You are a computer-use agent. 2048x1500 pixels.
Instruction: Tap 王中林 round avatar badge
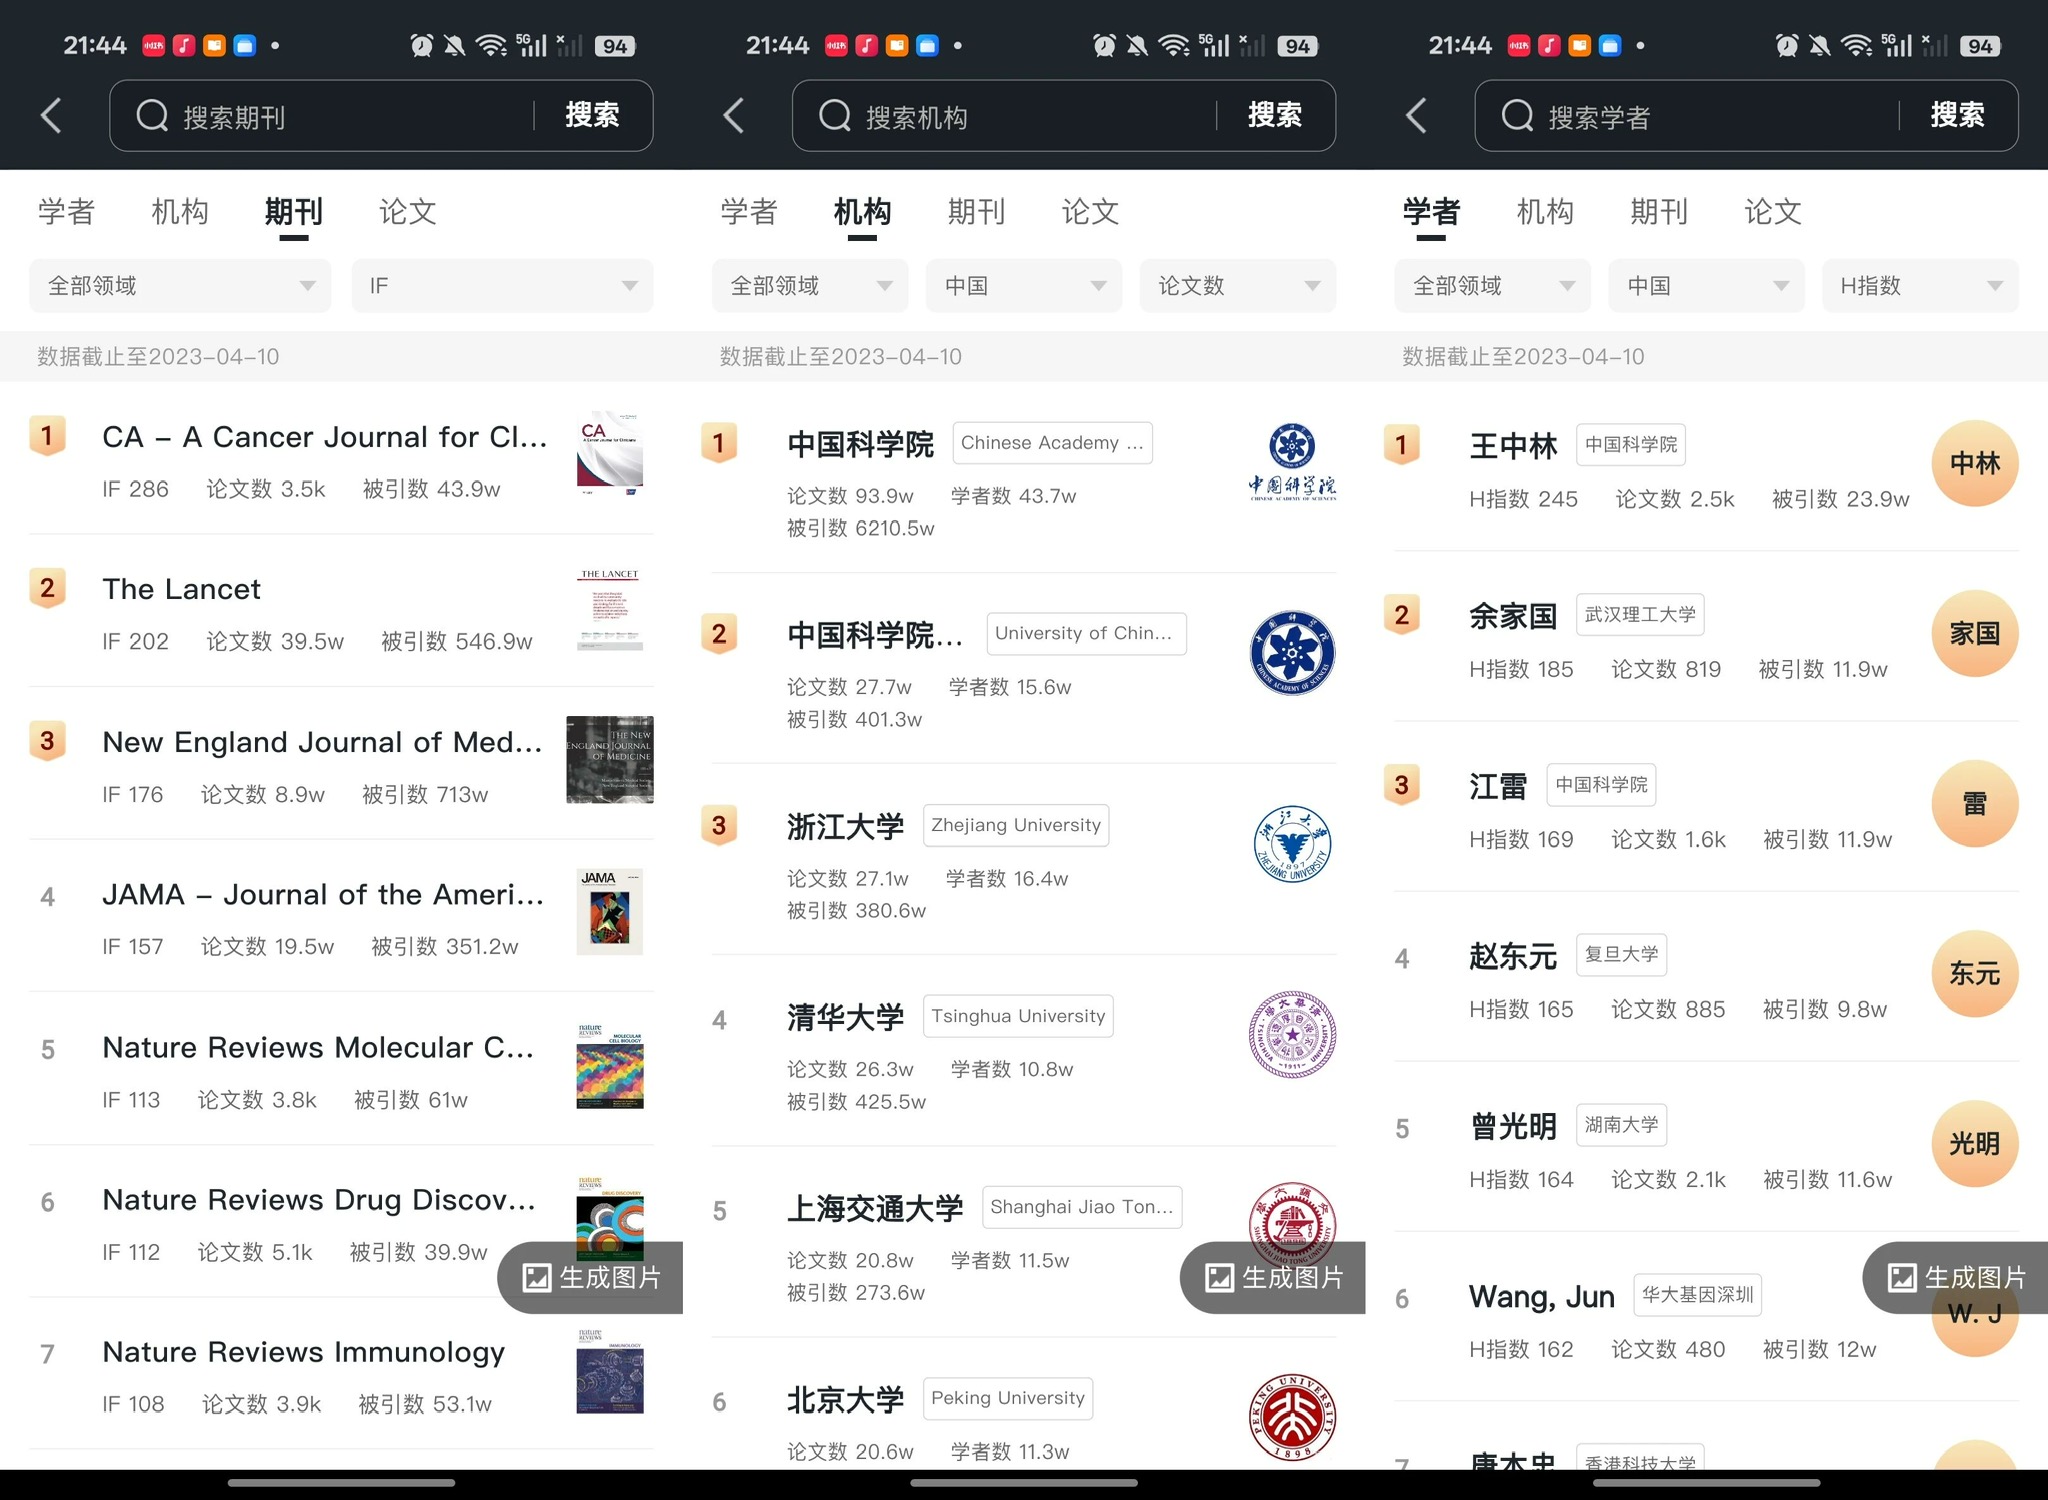1974,464
